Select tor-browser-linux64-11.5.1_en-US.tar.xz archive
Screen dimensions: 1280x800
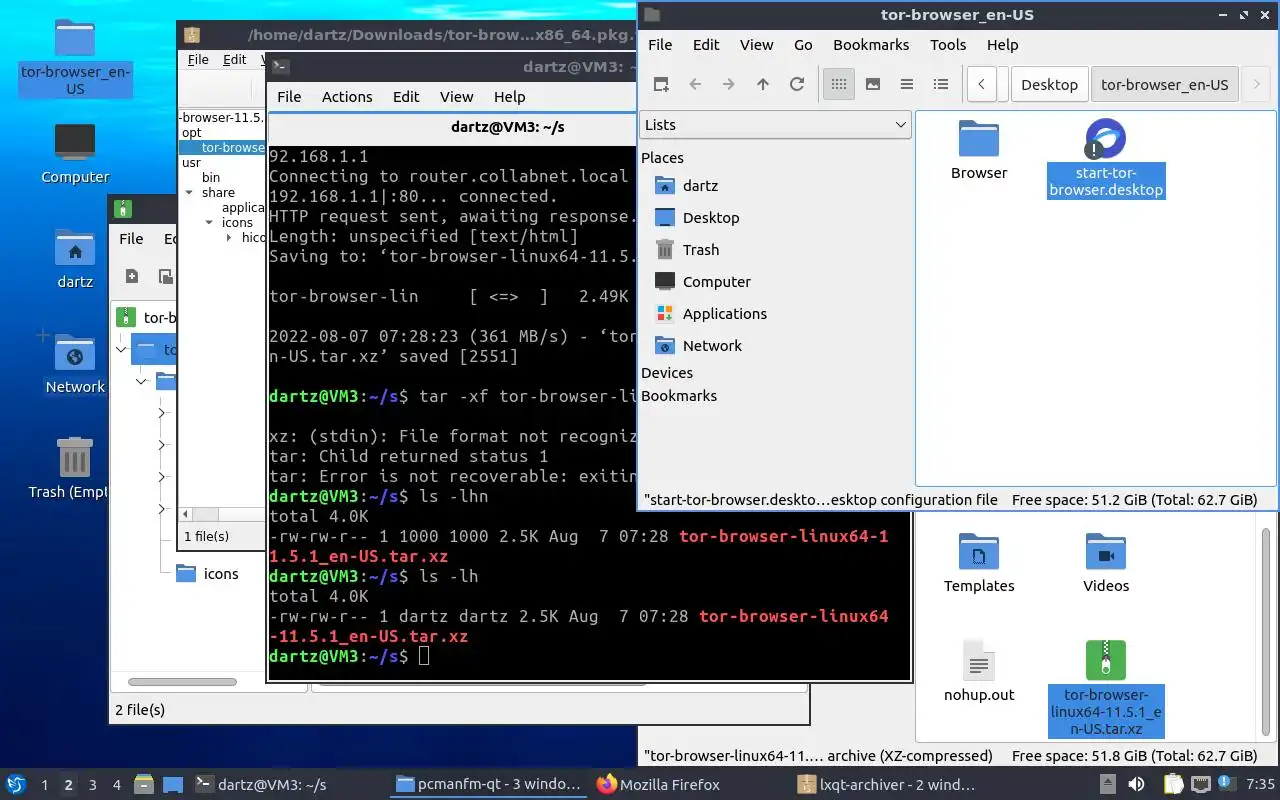pyautogui.click(x=1106, y=688)
